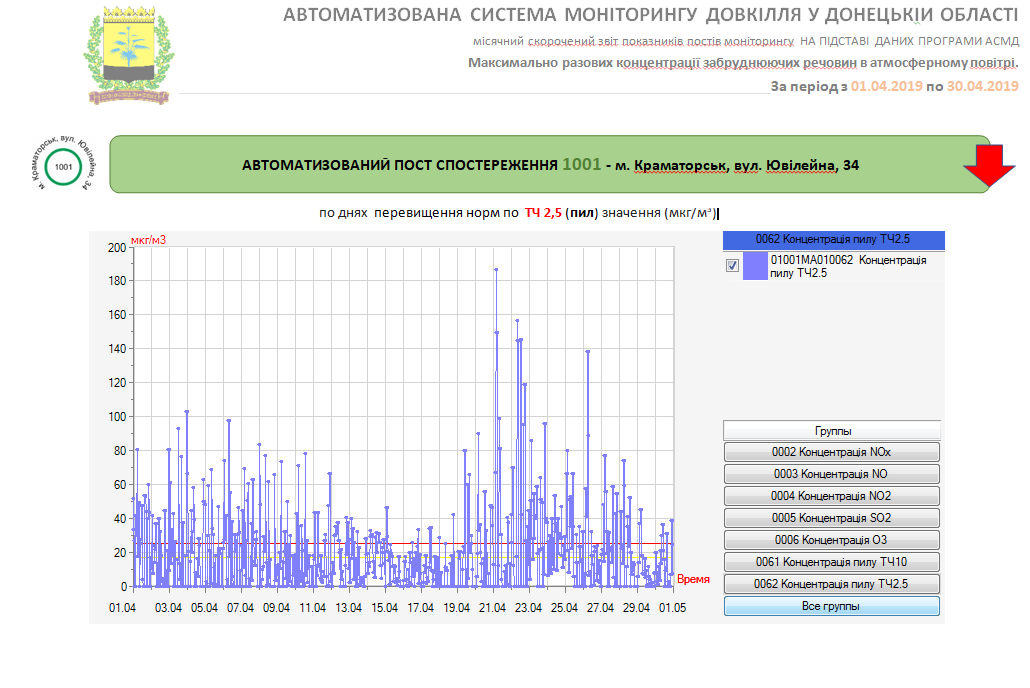The width and height of the screenshot is (1030, 688).
Task: Click the Donetsk region coat of arms
Action: 126,55
